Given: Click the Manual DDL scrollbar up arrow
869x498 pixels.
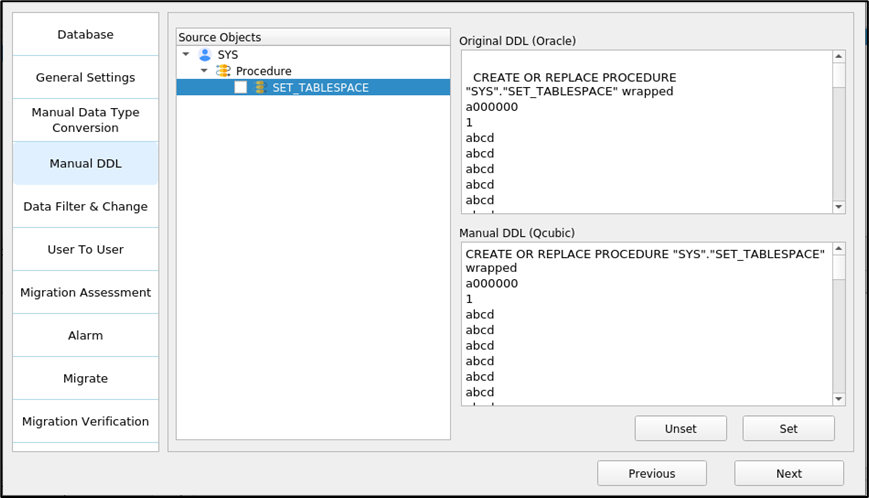Looking at the screenshot, I should point(839,249).
